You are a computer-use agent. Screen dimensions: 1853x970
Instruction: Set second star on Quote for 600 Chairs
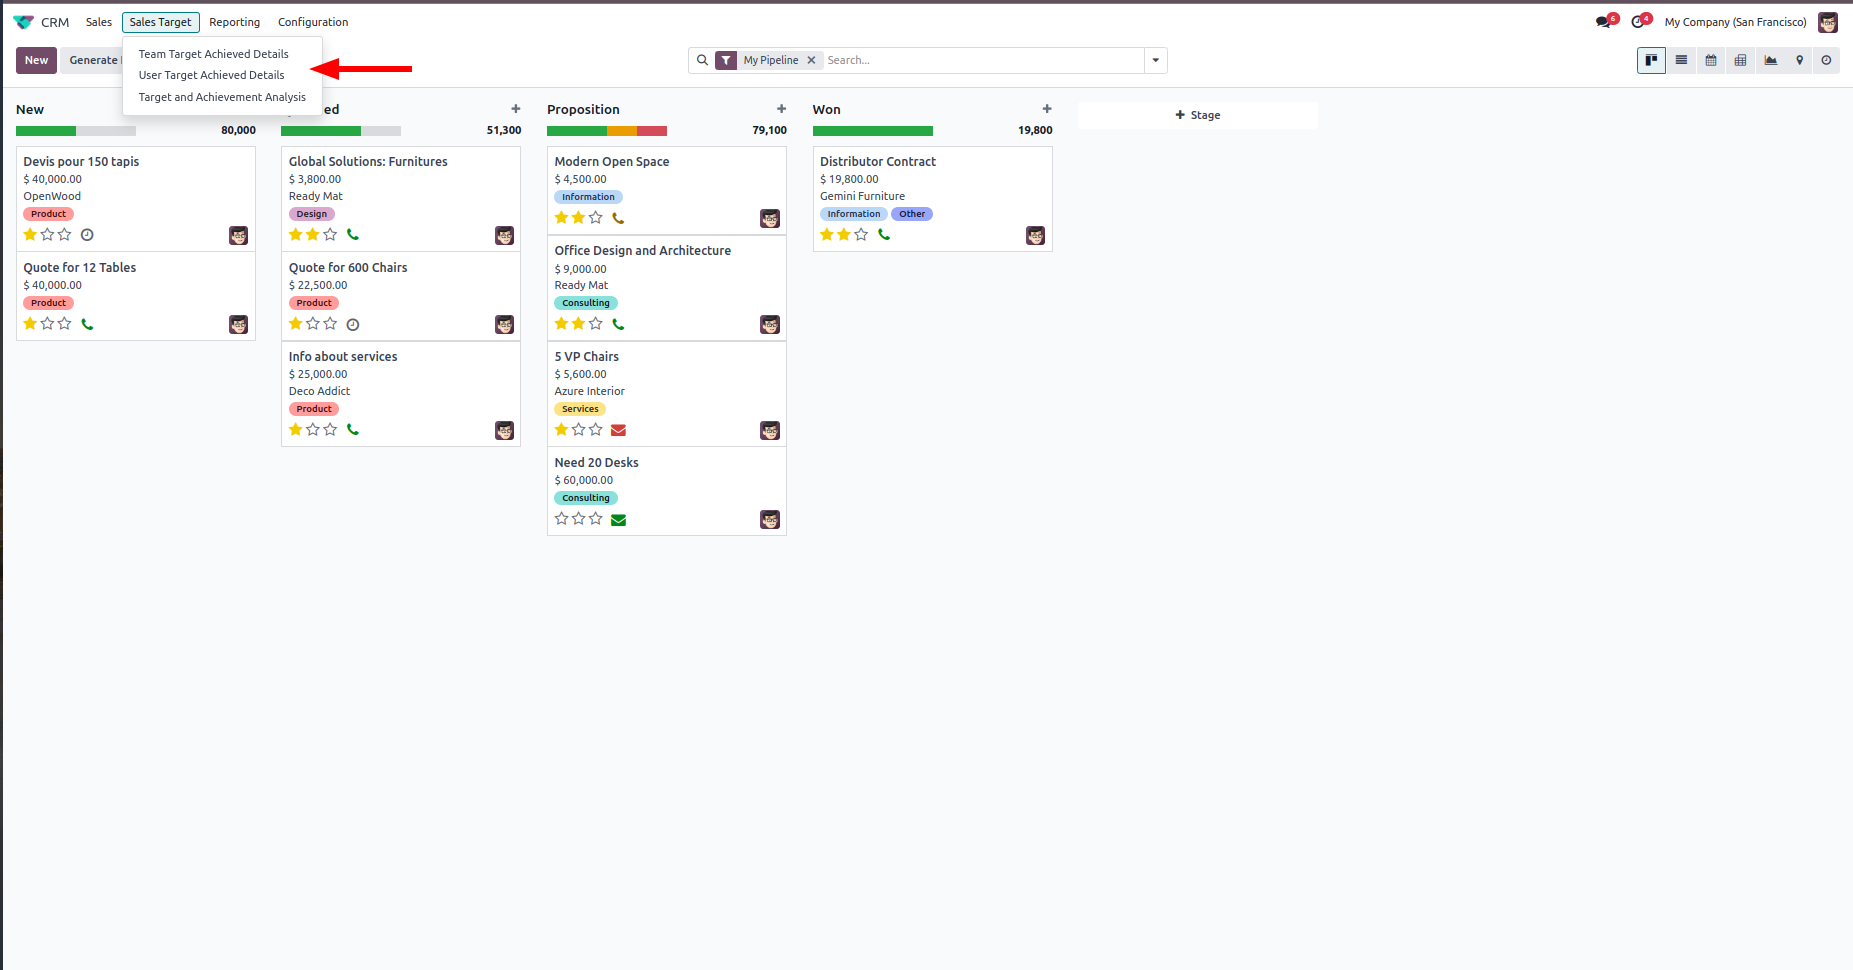(x=313, y=324)
